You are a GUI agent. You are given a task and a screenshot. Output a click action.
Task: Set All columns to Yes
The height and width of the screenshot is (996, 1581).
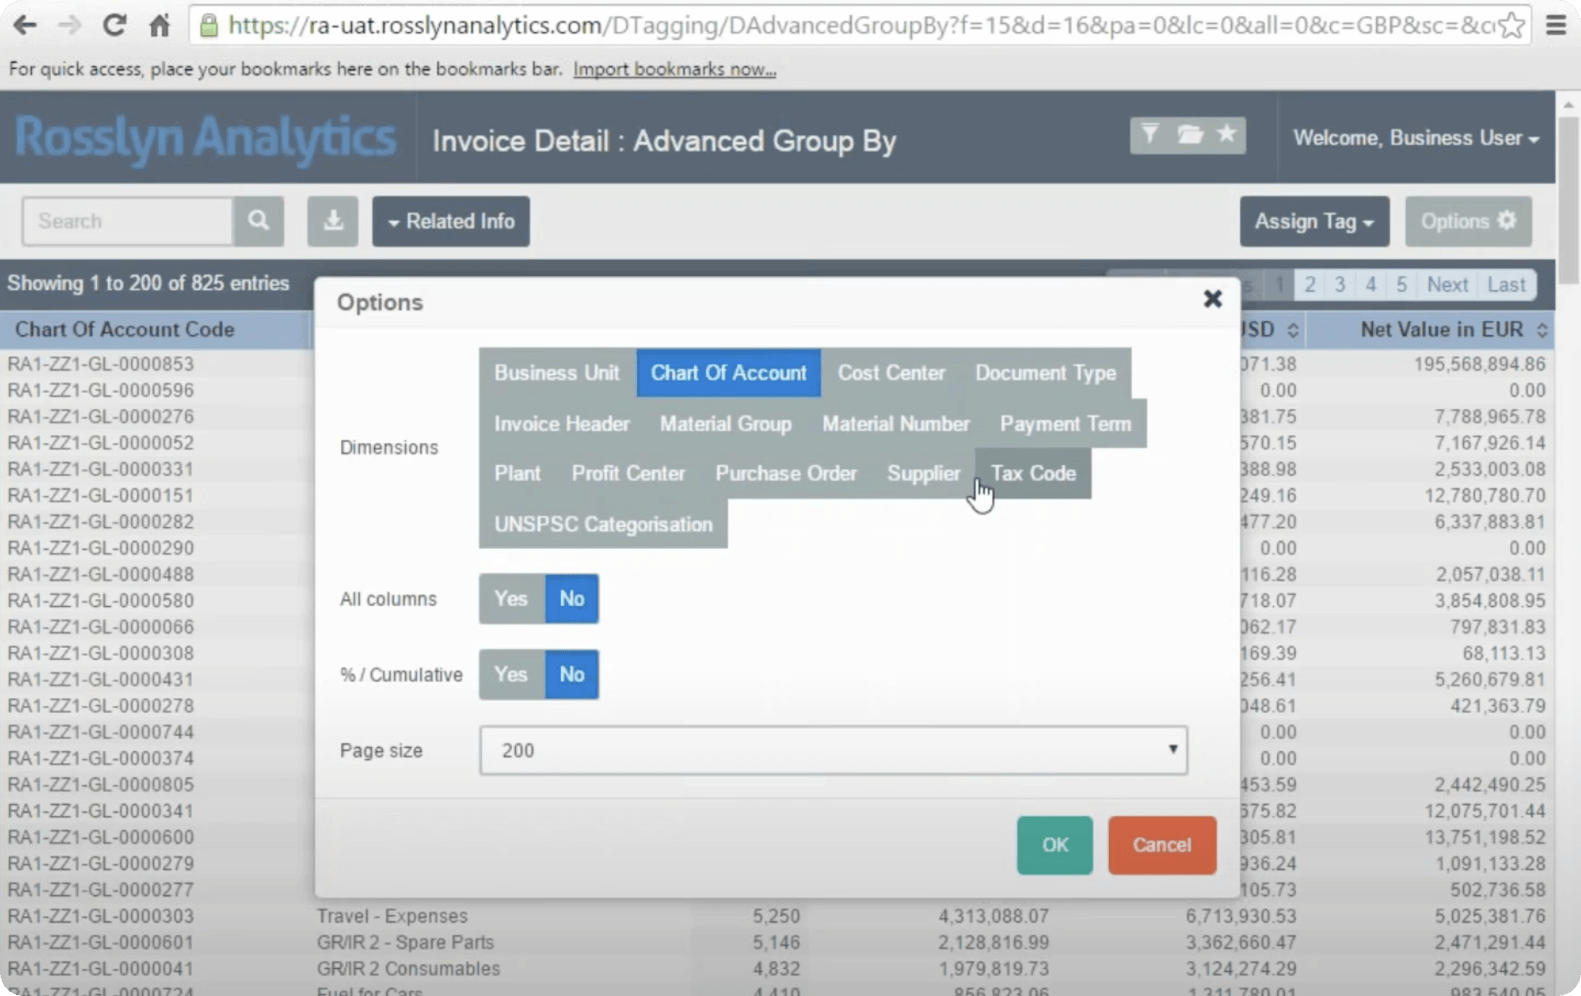[511, 598]
